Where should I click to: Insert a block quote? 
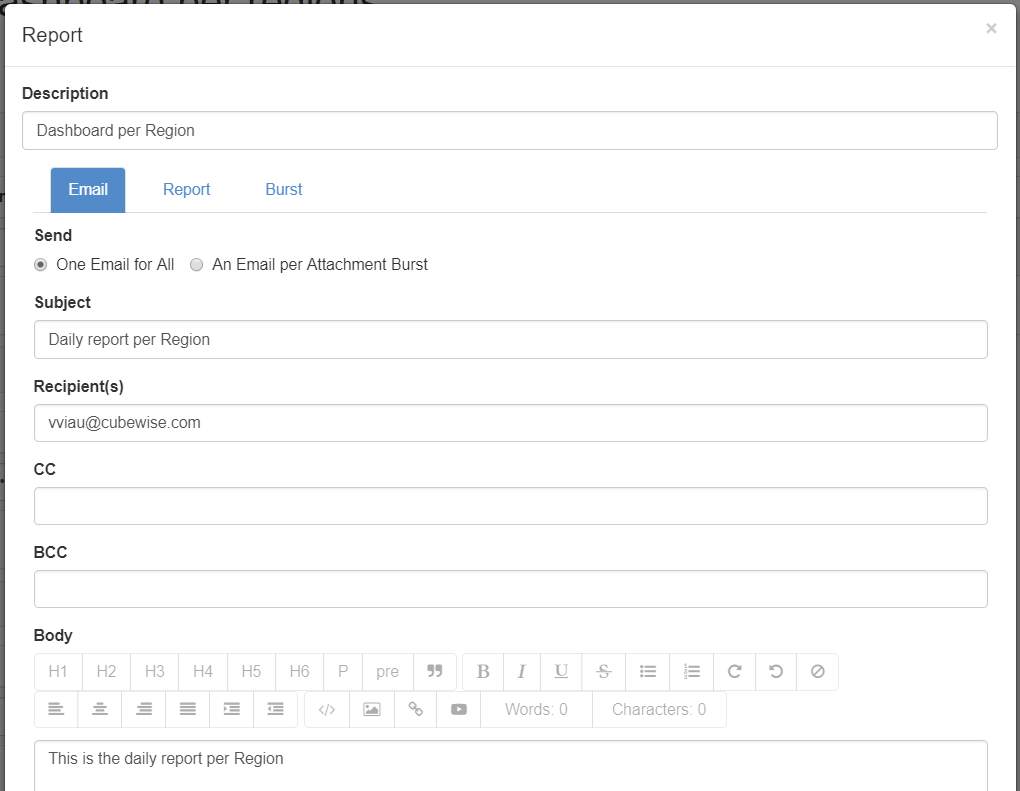(435, 671)
